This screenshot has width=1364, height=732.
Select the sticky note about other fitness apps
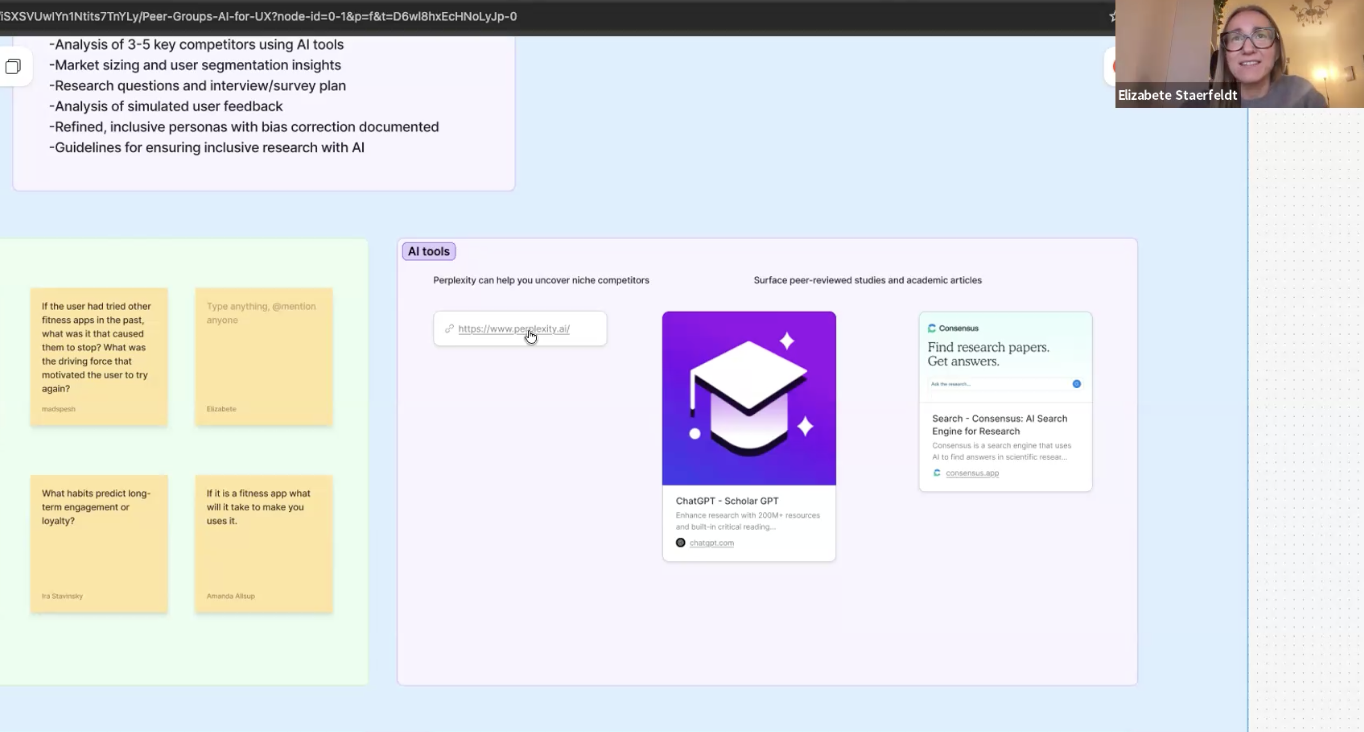click(x=99, y=357)
